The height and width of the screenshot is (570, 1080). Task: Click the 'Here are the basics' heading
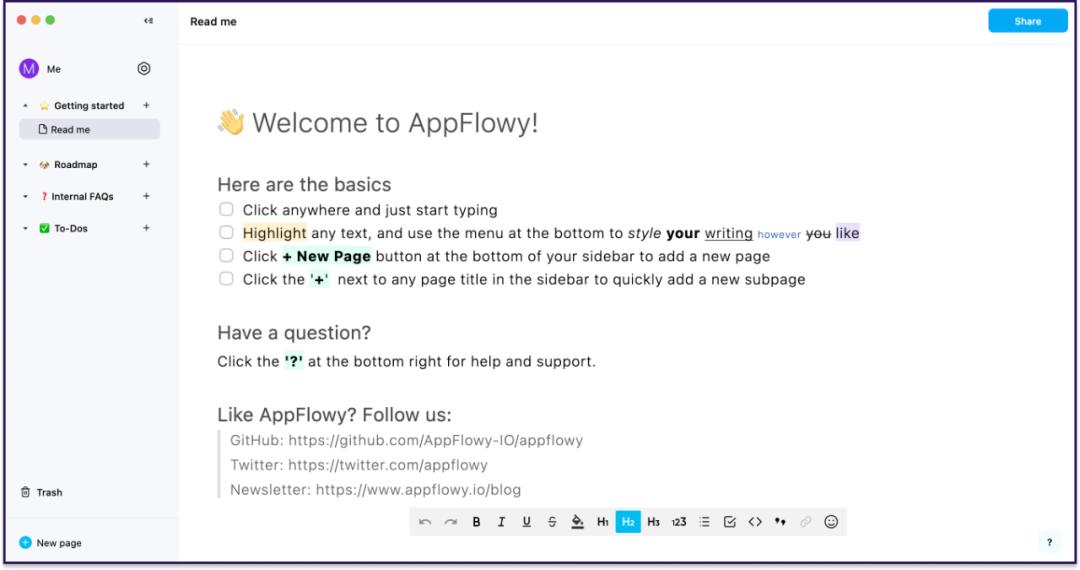point(304,184)
